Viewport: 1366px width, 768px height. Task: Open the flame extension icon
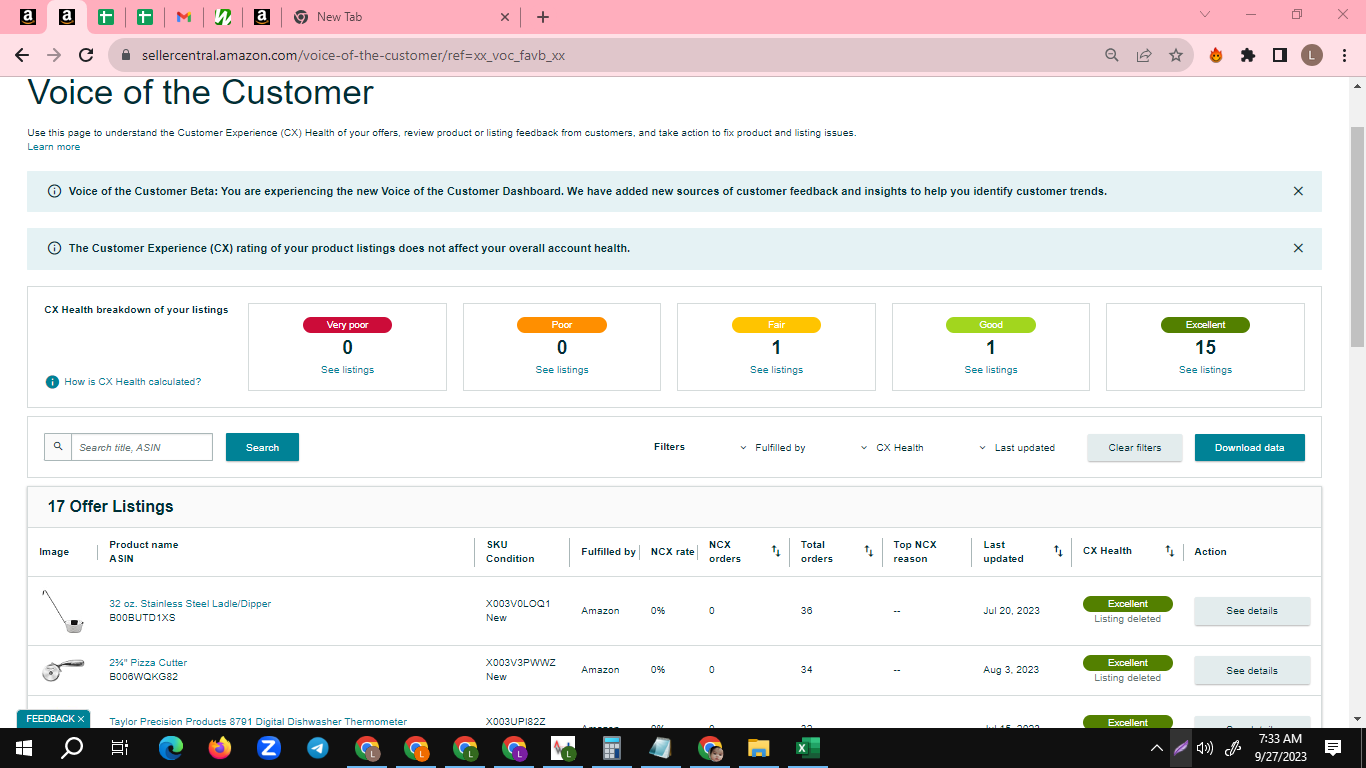point(1216,56)
